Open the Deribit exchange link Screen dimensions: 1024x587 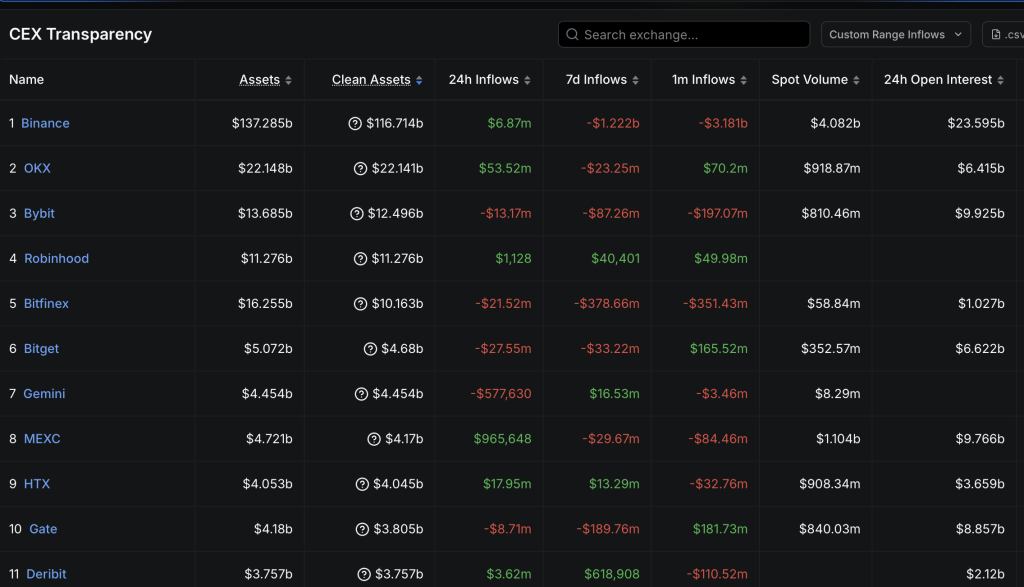[x=46, y=574]
